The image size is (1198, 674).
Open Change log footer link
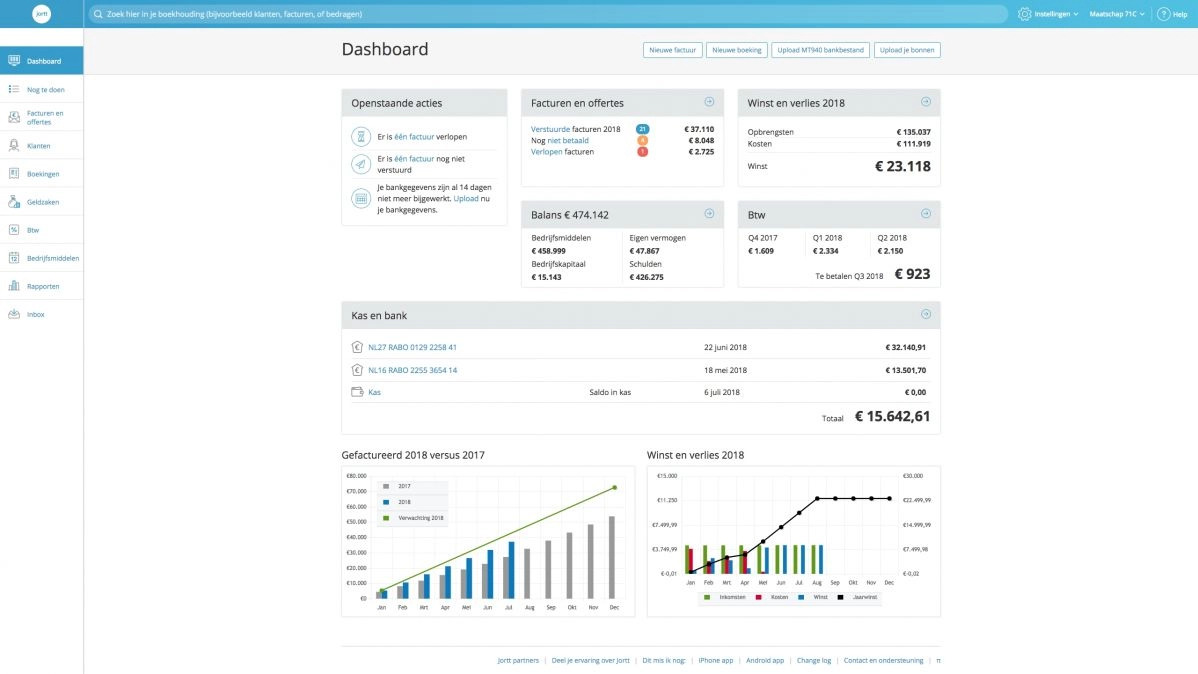tap(814, 660)
